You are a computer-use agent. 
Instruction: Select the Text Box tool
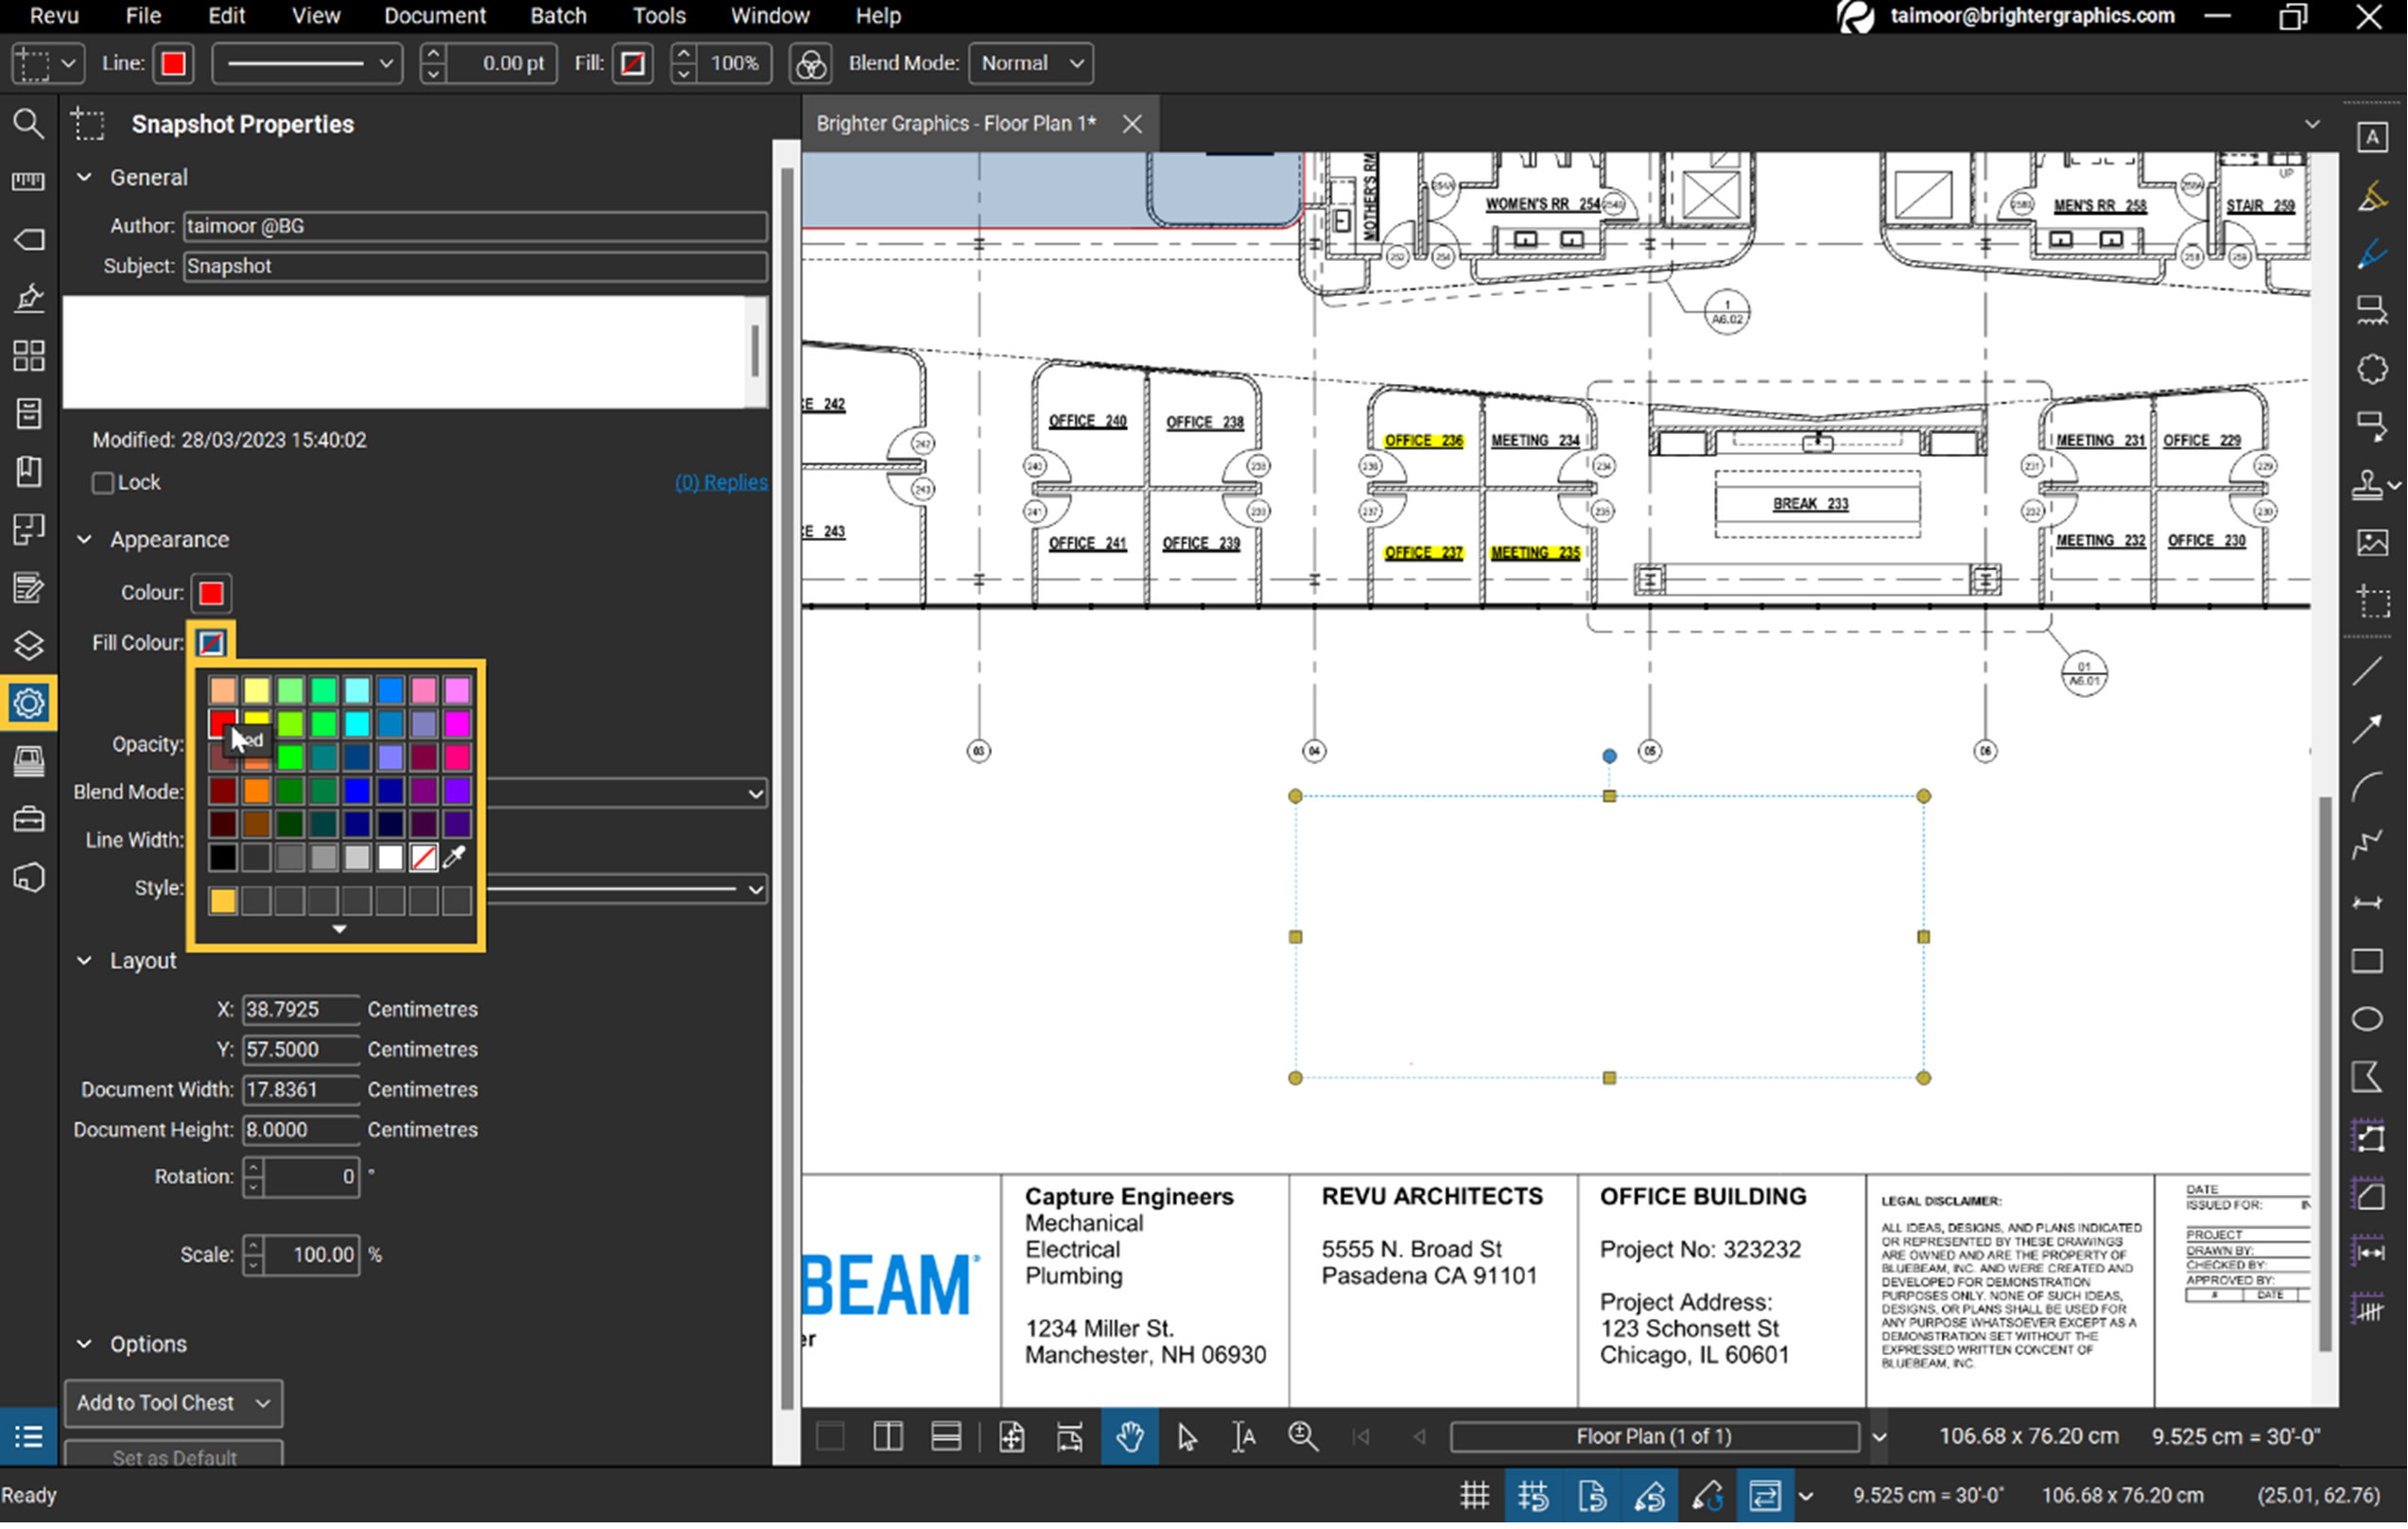point(2372,137)
